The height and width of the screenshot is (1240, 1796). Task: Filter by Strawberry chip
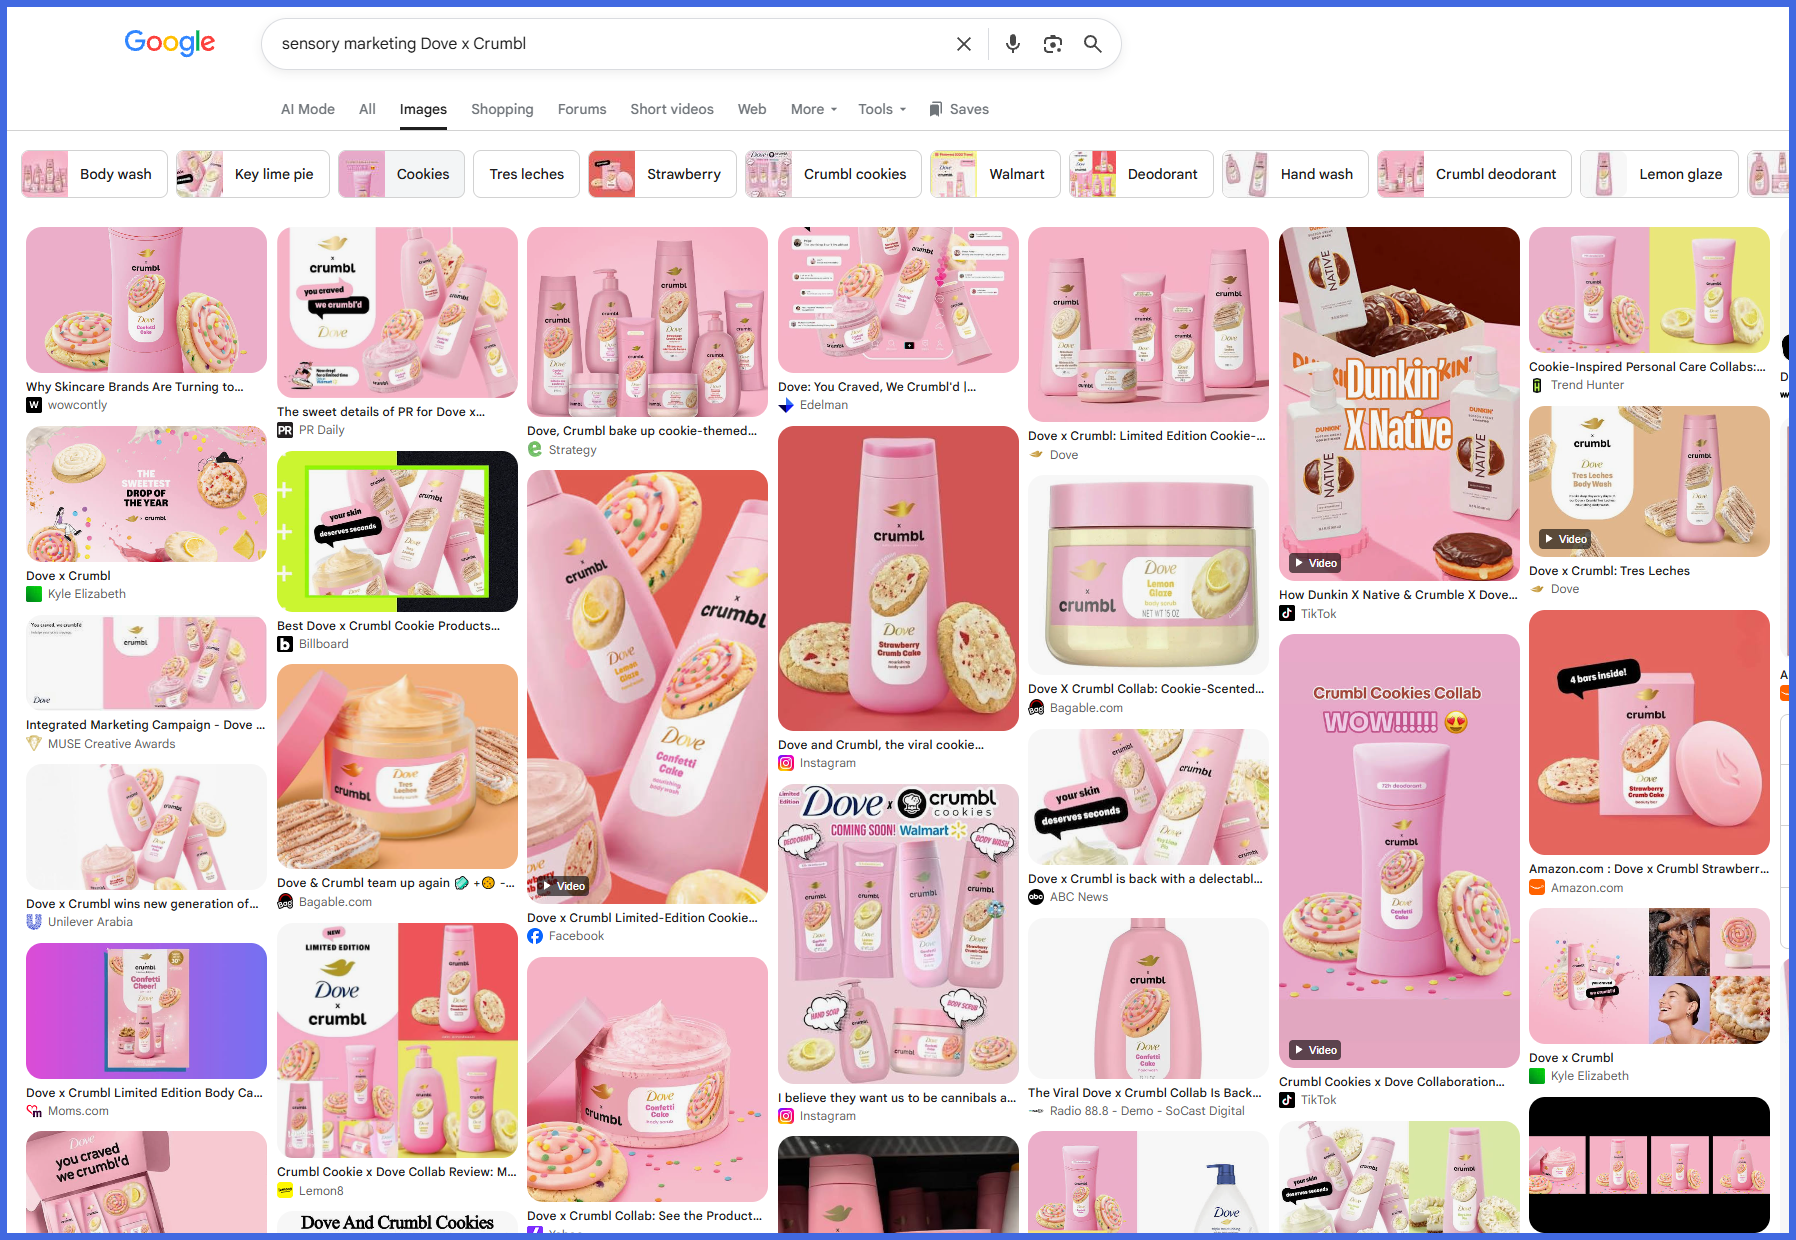point(662,174)
